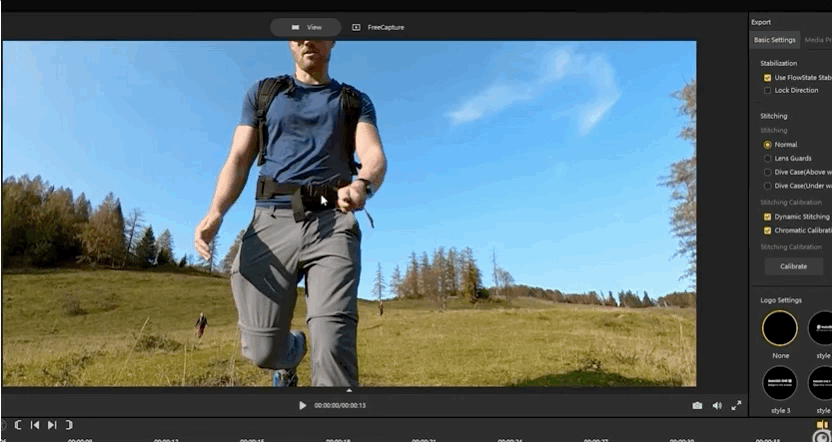Toggle Dynamic Stitching checkbox
Screen dimensions: 832x442
[x=767, y=216]
